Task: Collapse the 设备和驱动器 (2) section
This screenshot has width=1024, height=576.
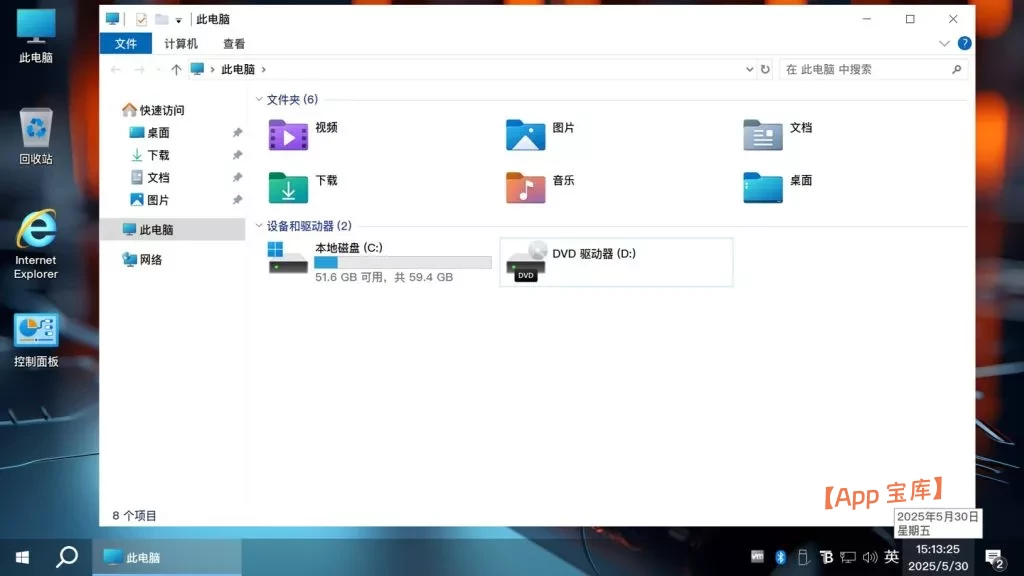Action: coord(260,226)
